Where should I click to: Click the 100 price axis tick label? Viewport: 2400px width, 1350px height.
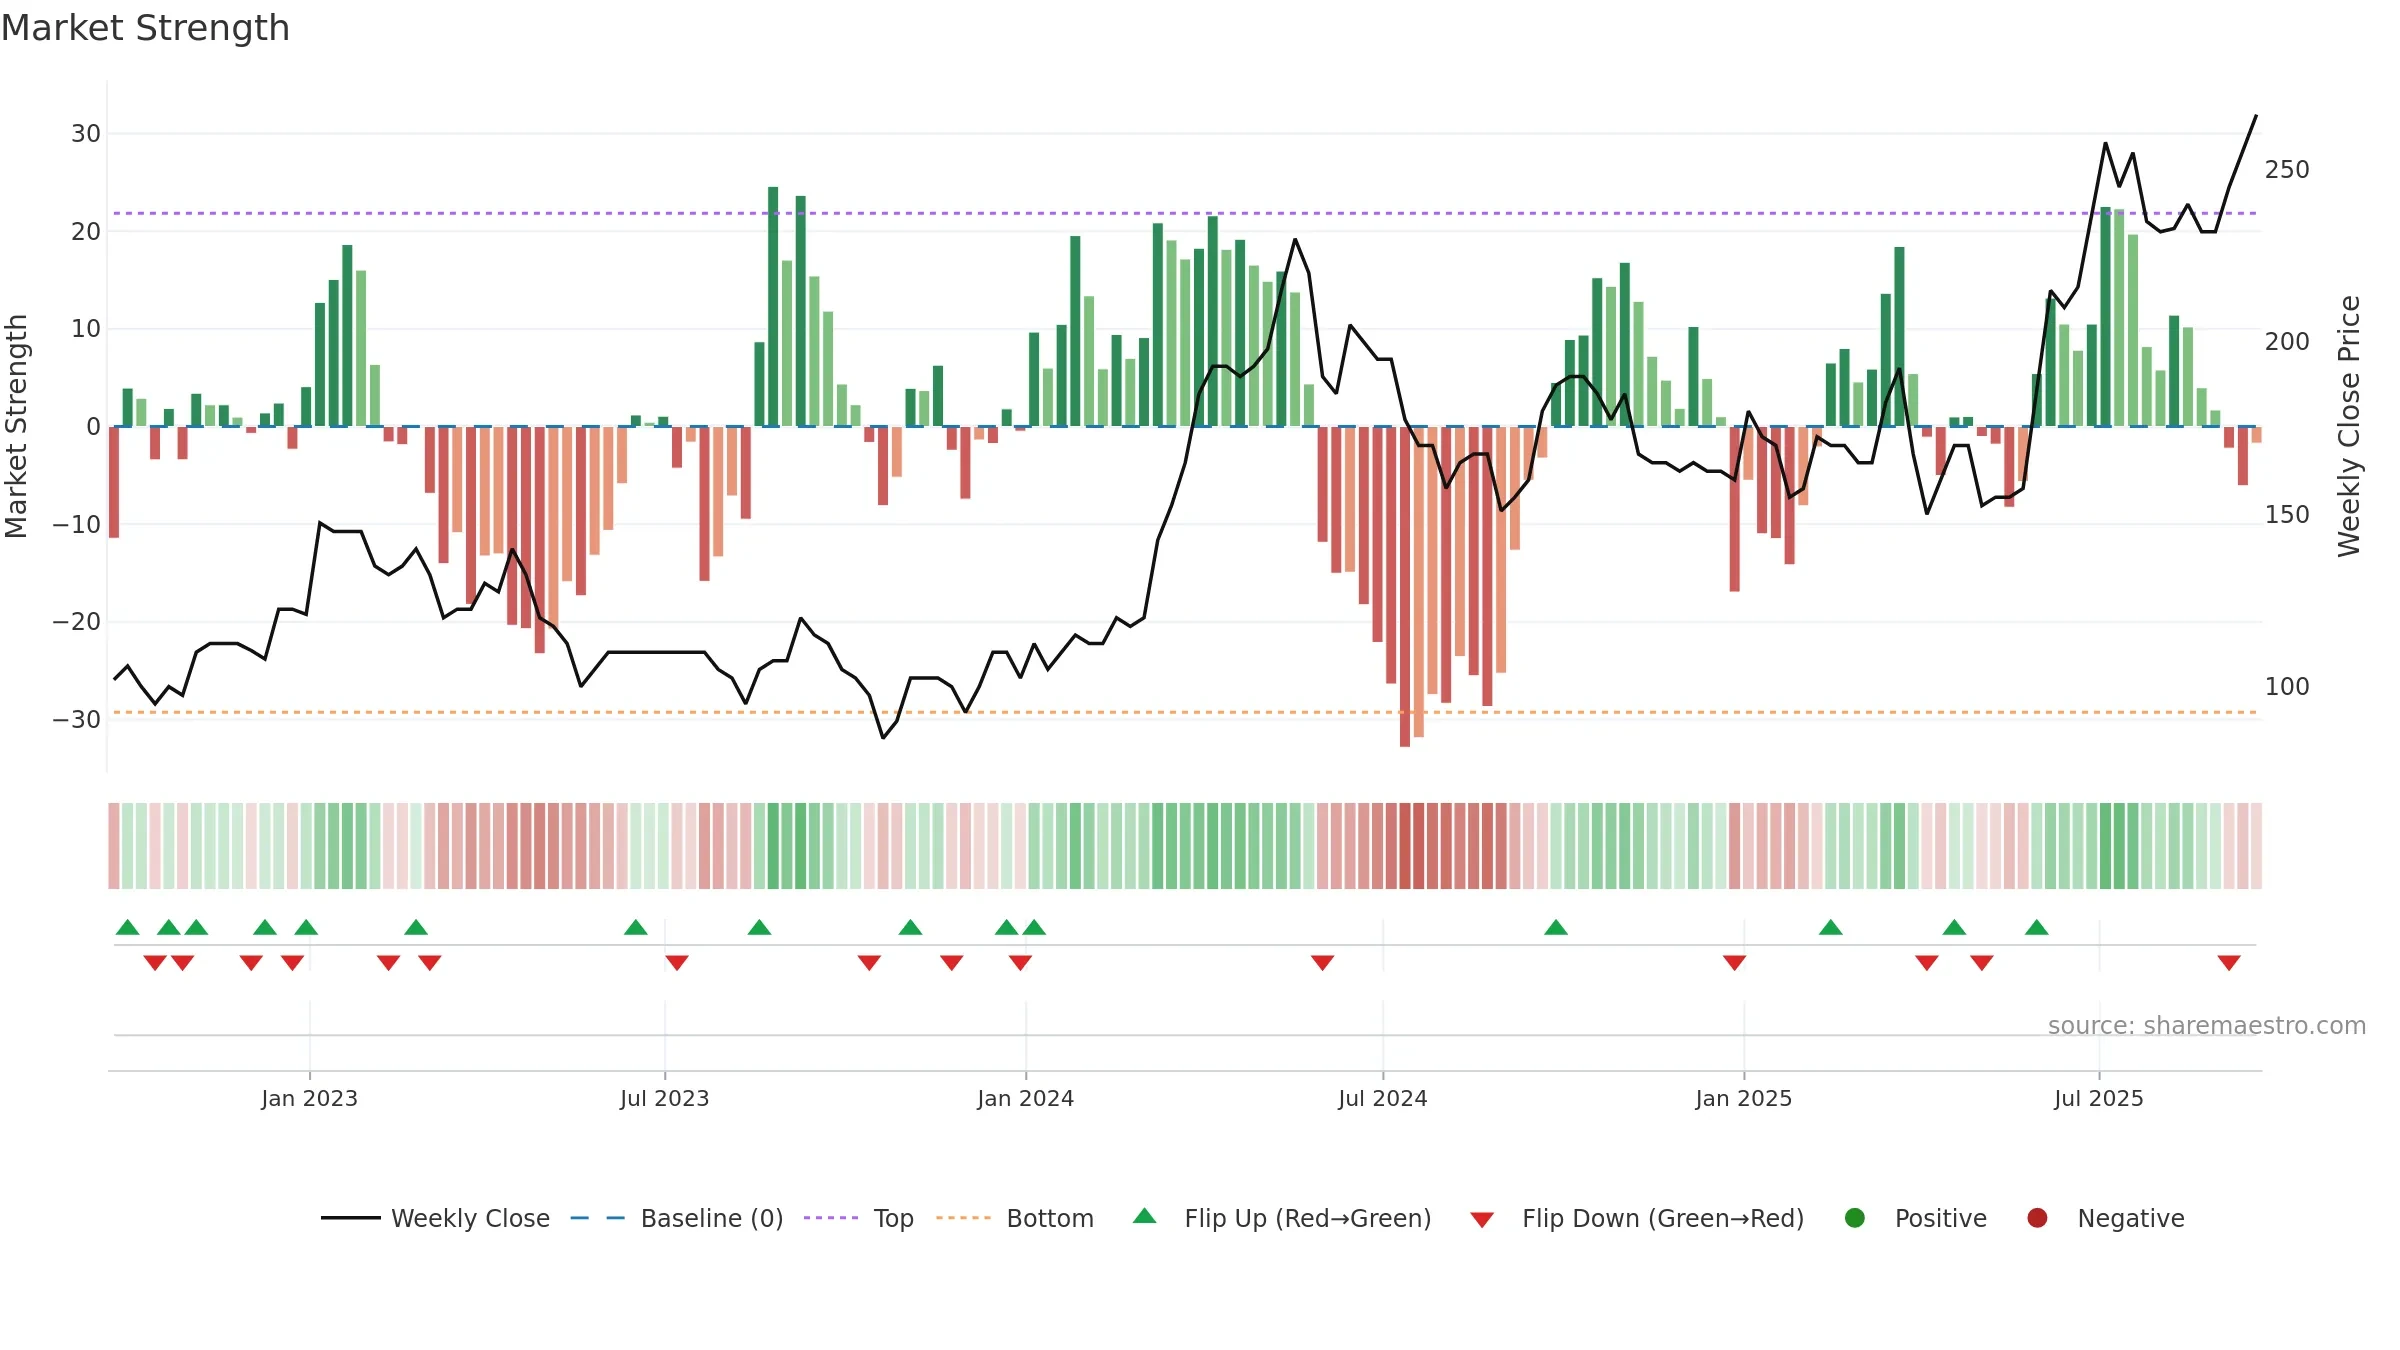tap(2287, 687)
